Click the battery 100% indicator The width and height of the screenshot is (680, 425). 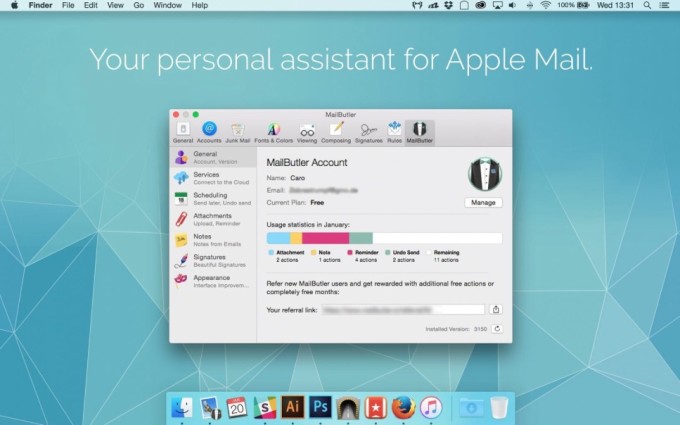tap(573, 5)
